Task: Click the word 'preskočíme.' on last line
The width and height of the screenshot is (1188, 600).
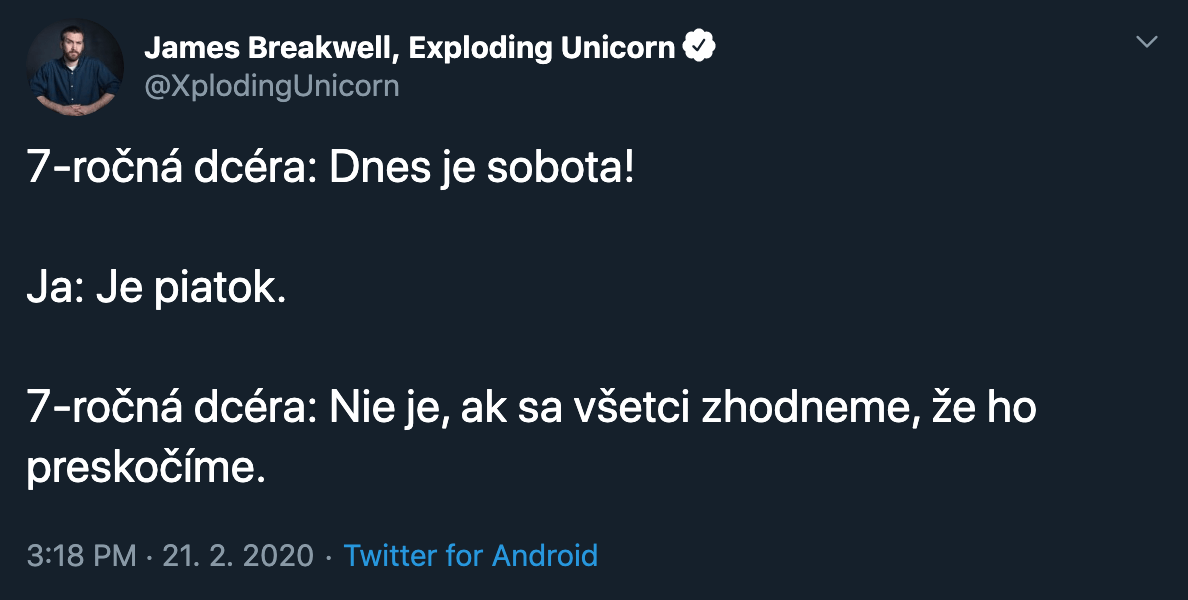Action: [146, 469]
